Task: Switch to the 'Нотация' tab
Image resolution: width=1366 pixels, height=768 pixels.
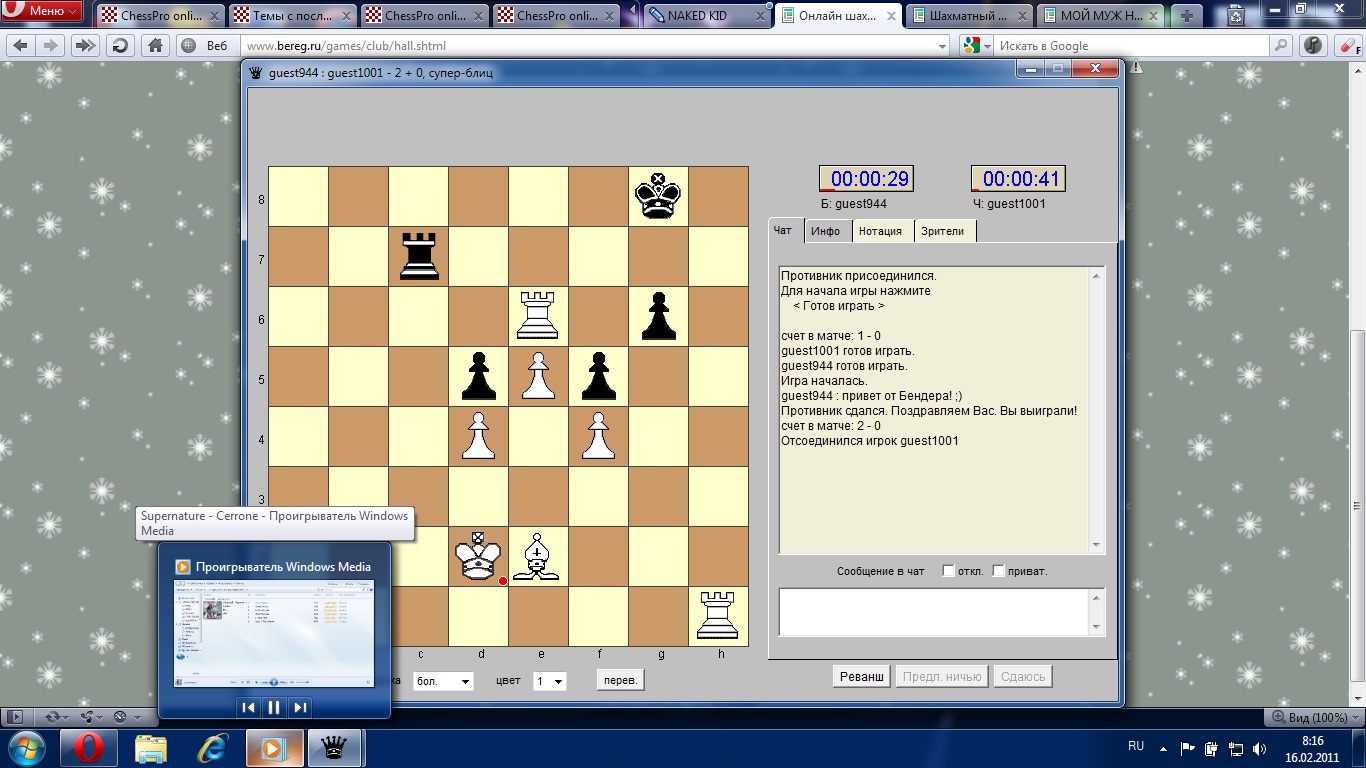Action: (881, 231)
